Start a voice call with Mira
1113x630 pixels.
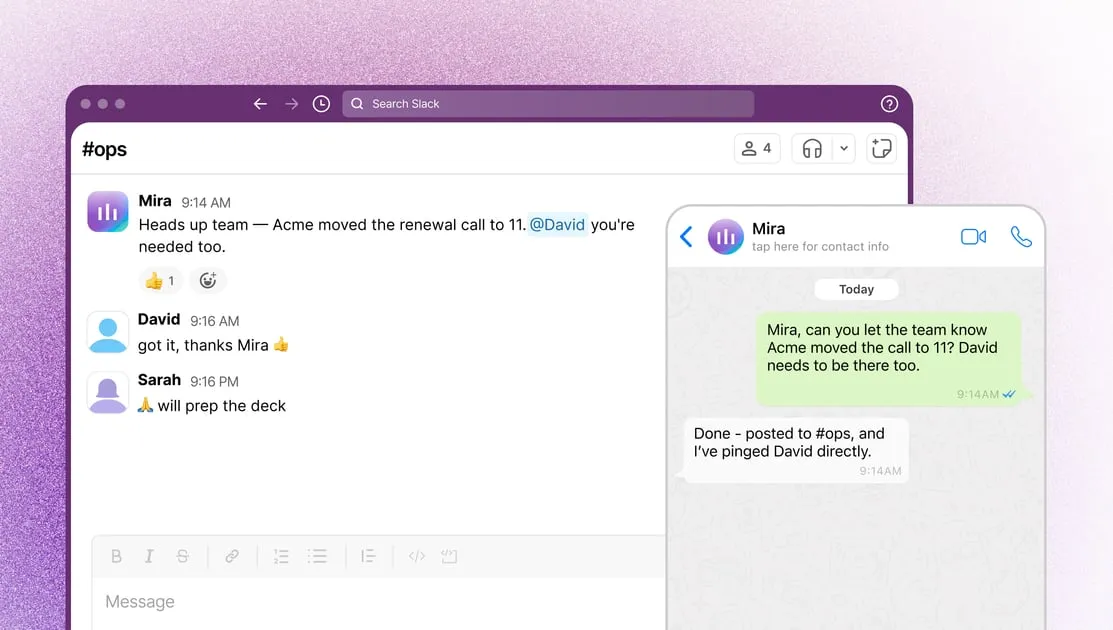pyautogui.click(x=1021, y=237)
